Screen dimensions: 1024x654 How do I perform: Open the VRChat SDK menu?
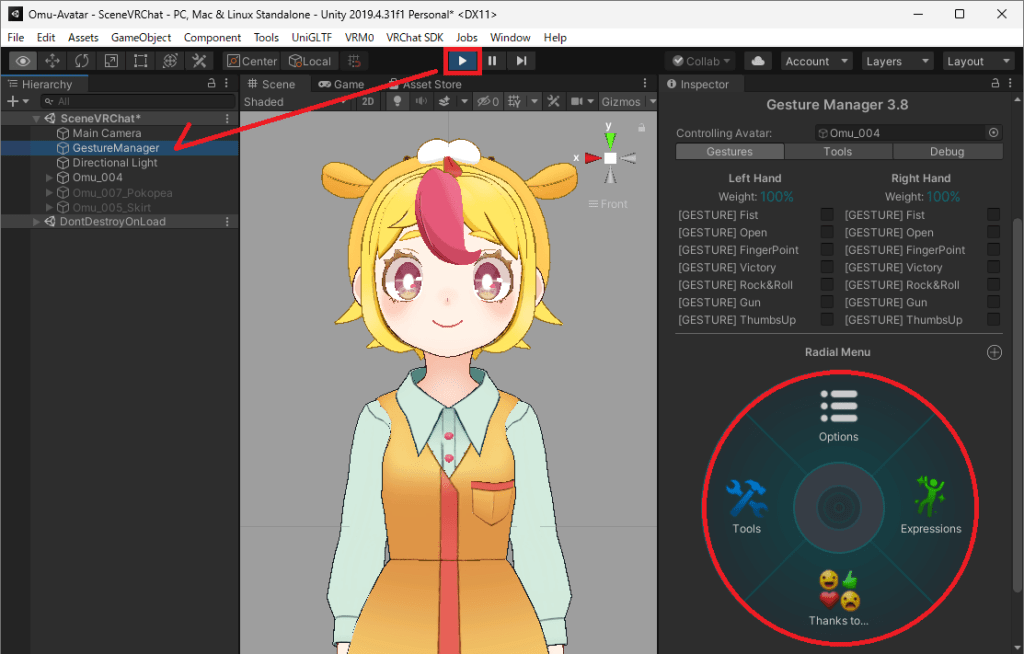point(414,37)
